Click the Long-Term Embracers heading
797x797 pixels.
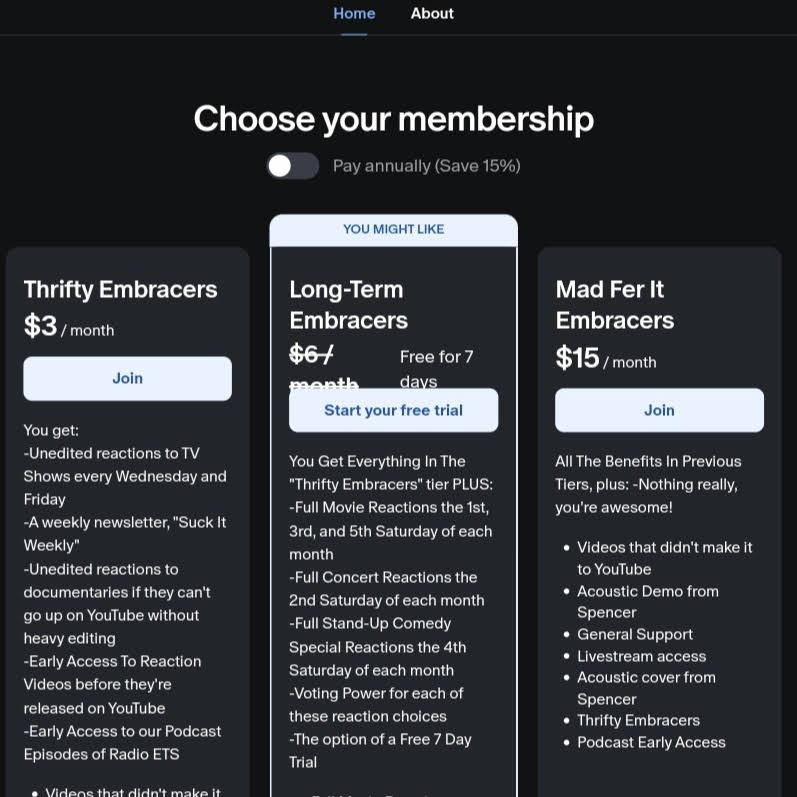348,305
